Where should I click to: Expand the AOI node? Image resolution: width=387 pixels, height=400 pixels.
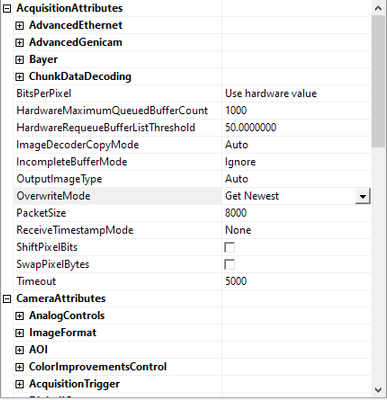(x=20, y=350)
